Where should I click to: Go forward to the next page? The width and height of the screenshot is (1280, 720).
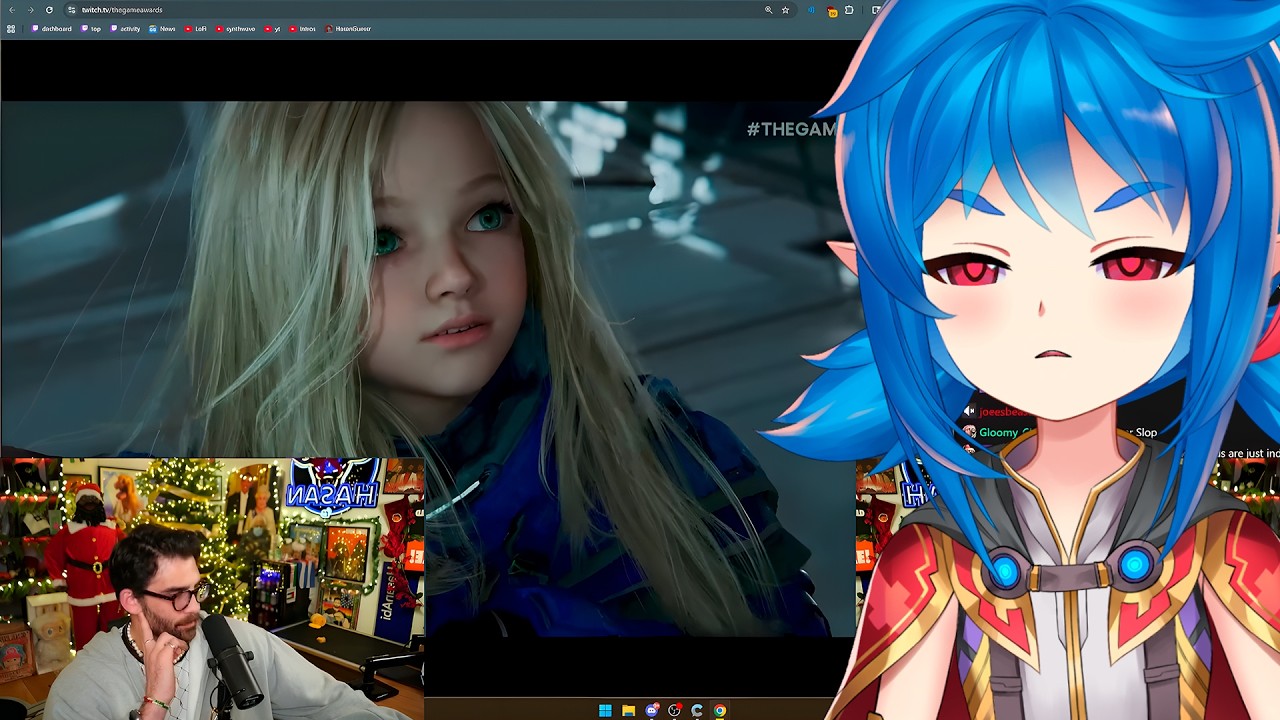point(30,10)
